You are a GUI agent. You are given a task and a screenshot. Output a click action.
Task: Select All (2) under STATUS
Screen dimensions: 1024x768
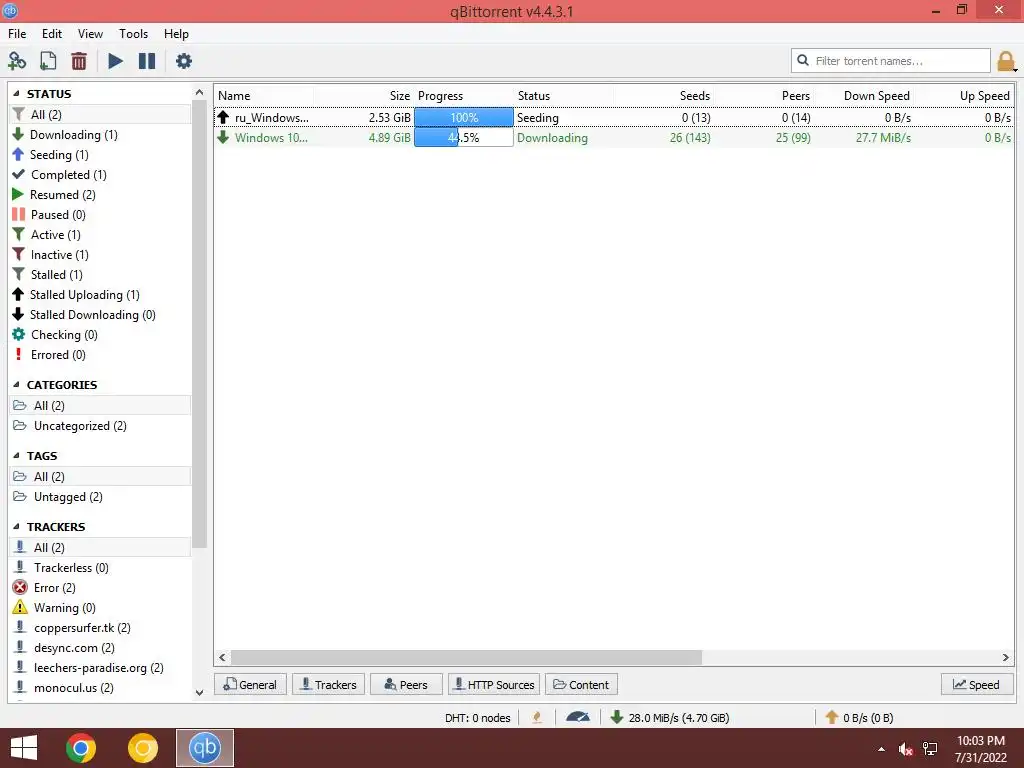point(101,114)
